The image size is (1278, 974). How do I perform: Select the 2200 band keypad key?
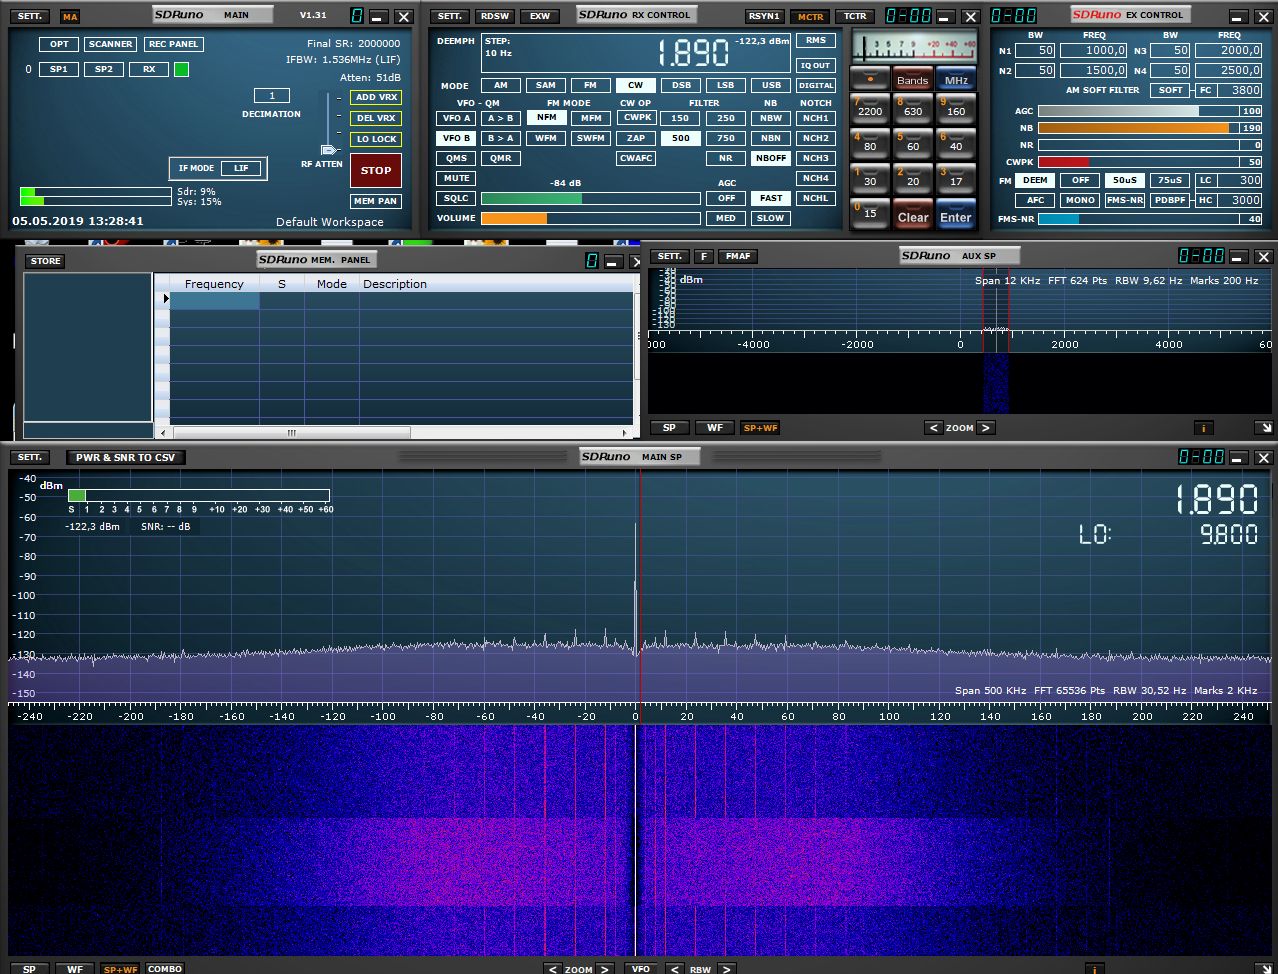[870, 108]
